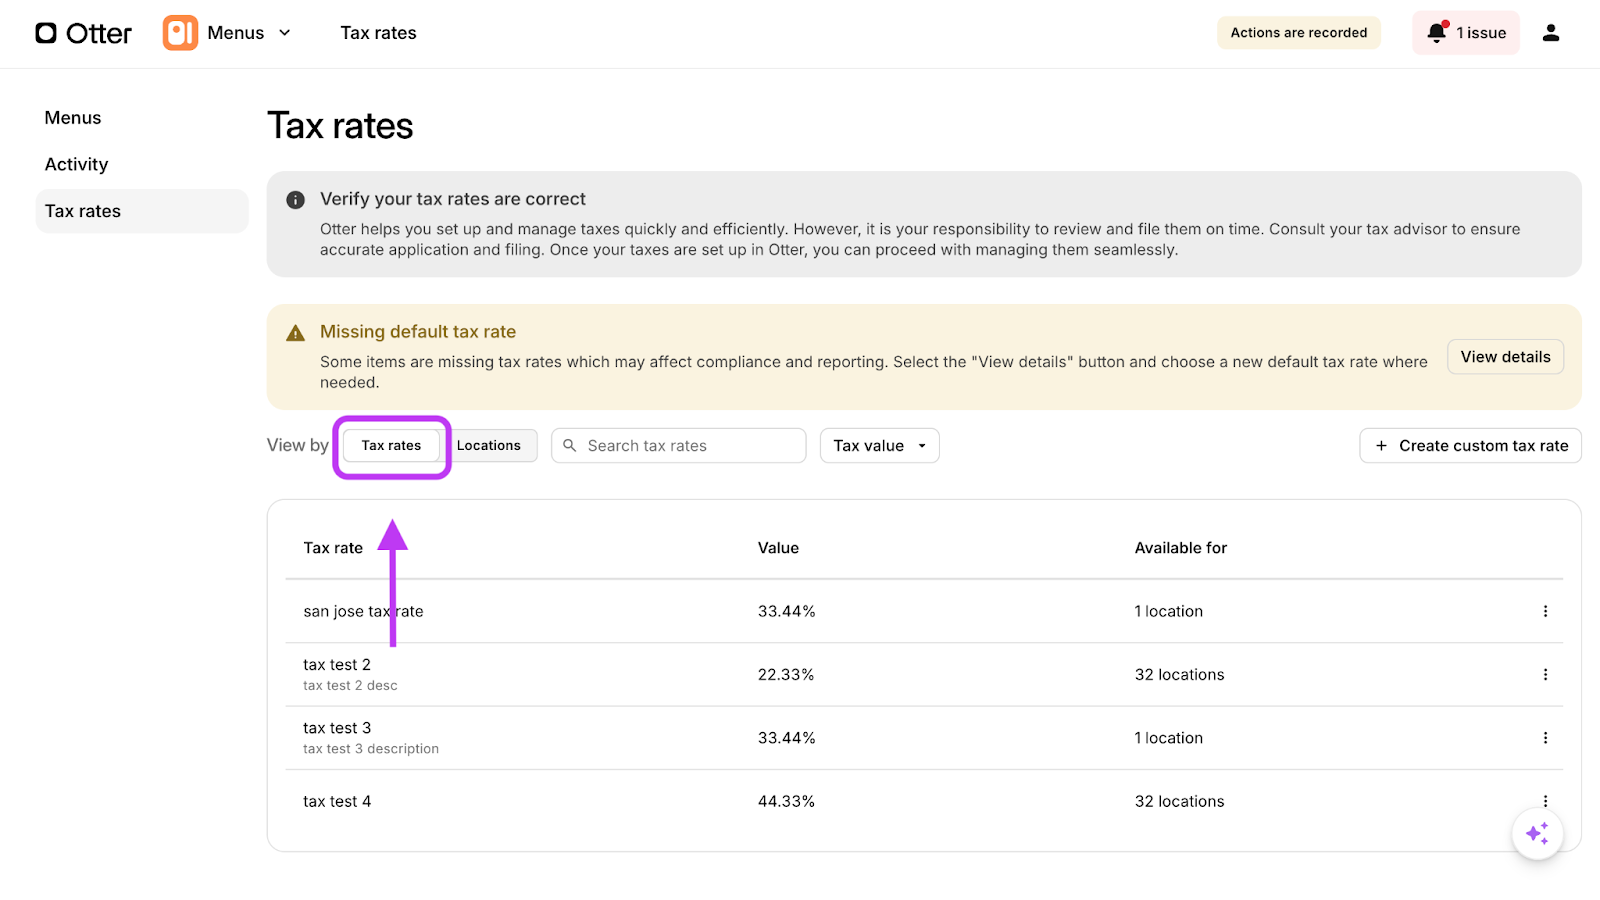Viewport: 1600px width, 900px height.
Task: Open three-dot menu for tax test 2
Action: (1545, 675)
